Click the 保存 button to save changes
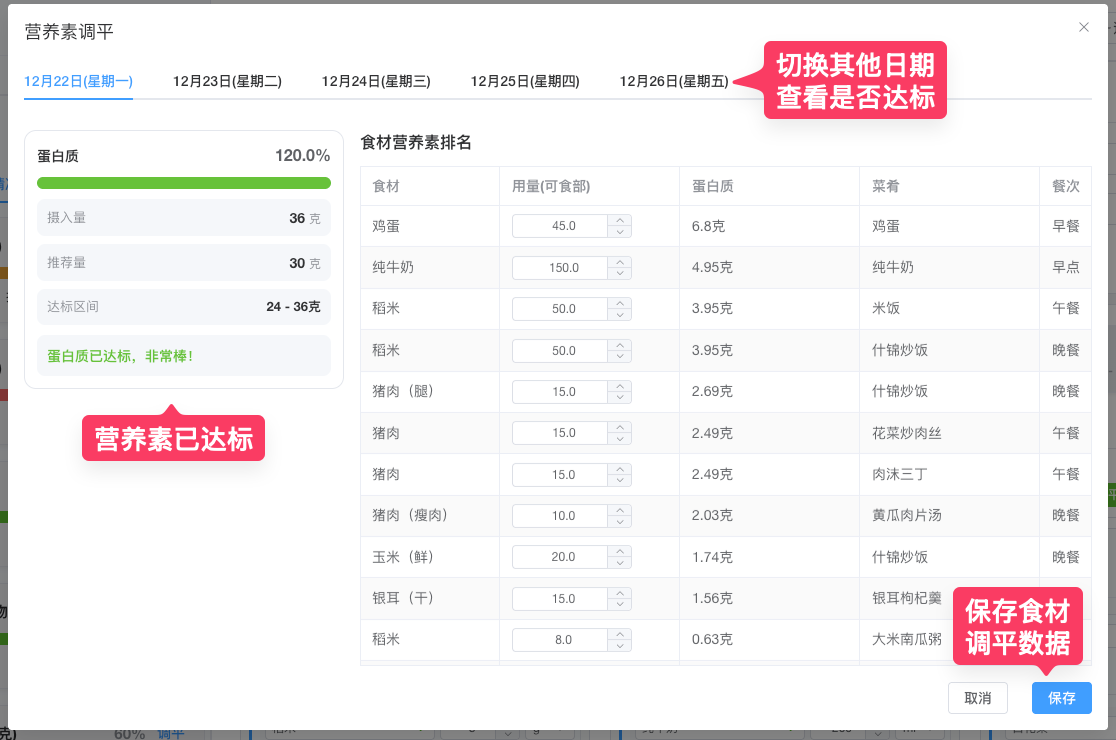The width and height of the screenshot is (1116, 740). tap(1061, 698)
